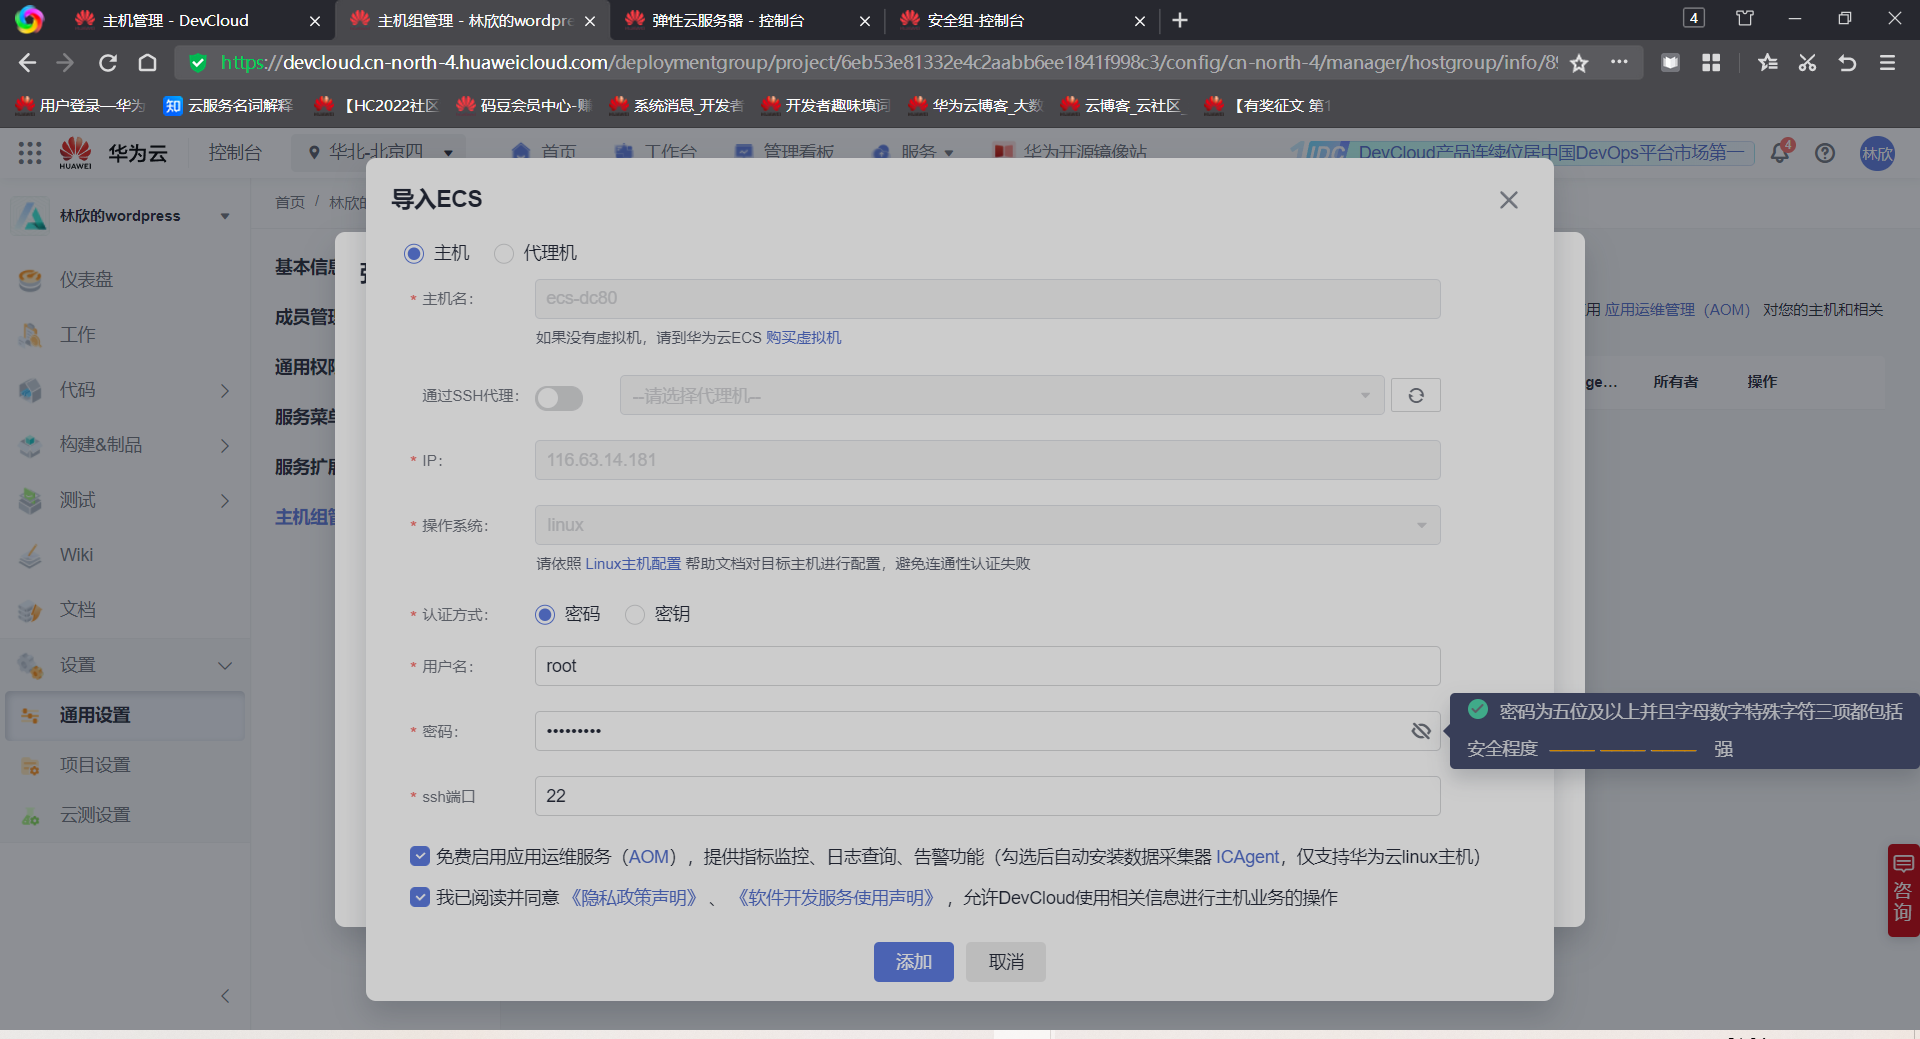Viewport: 1920px width, 1039px height.
Task: Open a new browser tab
Action: coord(1180,20)
